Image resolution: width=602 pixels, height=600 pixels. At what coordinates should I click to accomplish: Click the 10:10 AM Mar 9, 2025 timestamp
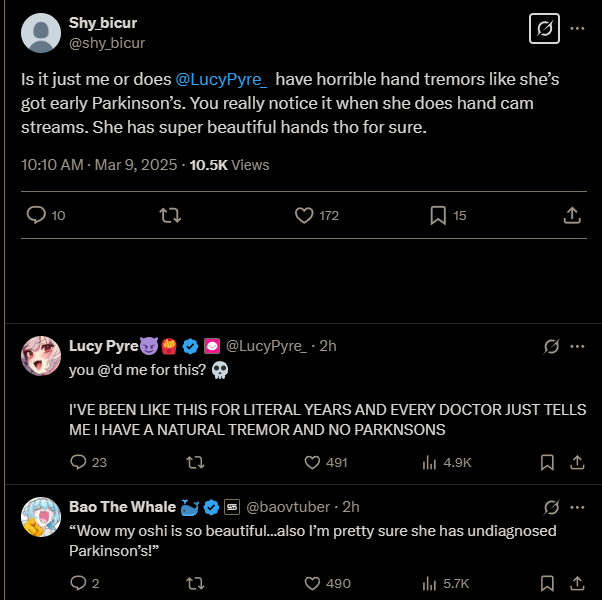(100, 164)
